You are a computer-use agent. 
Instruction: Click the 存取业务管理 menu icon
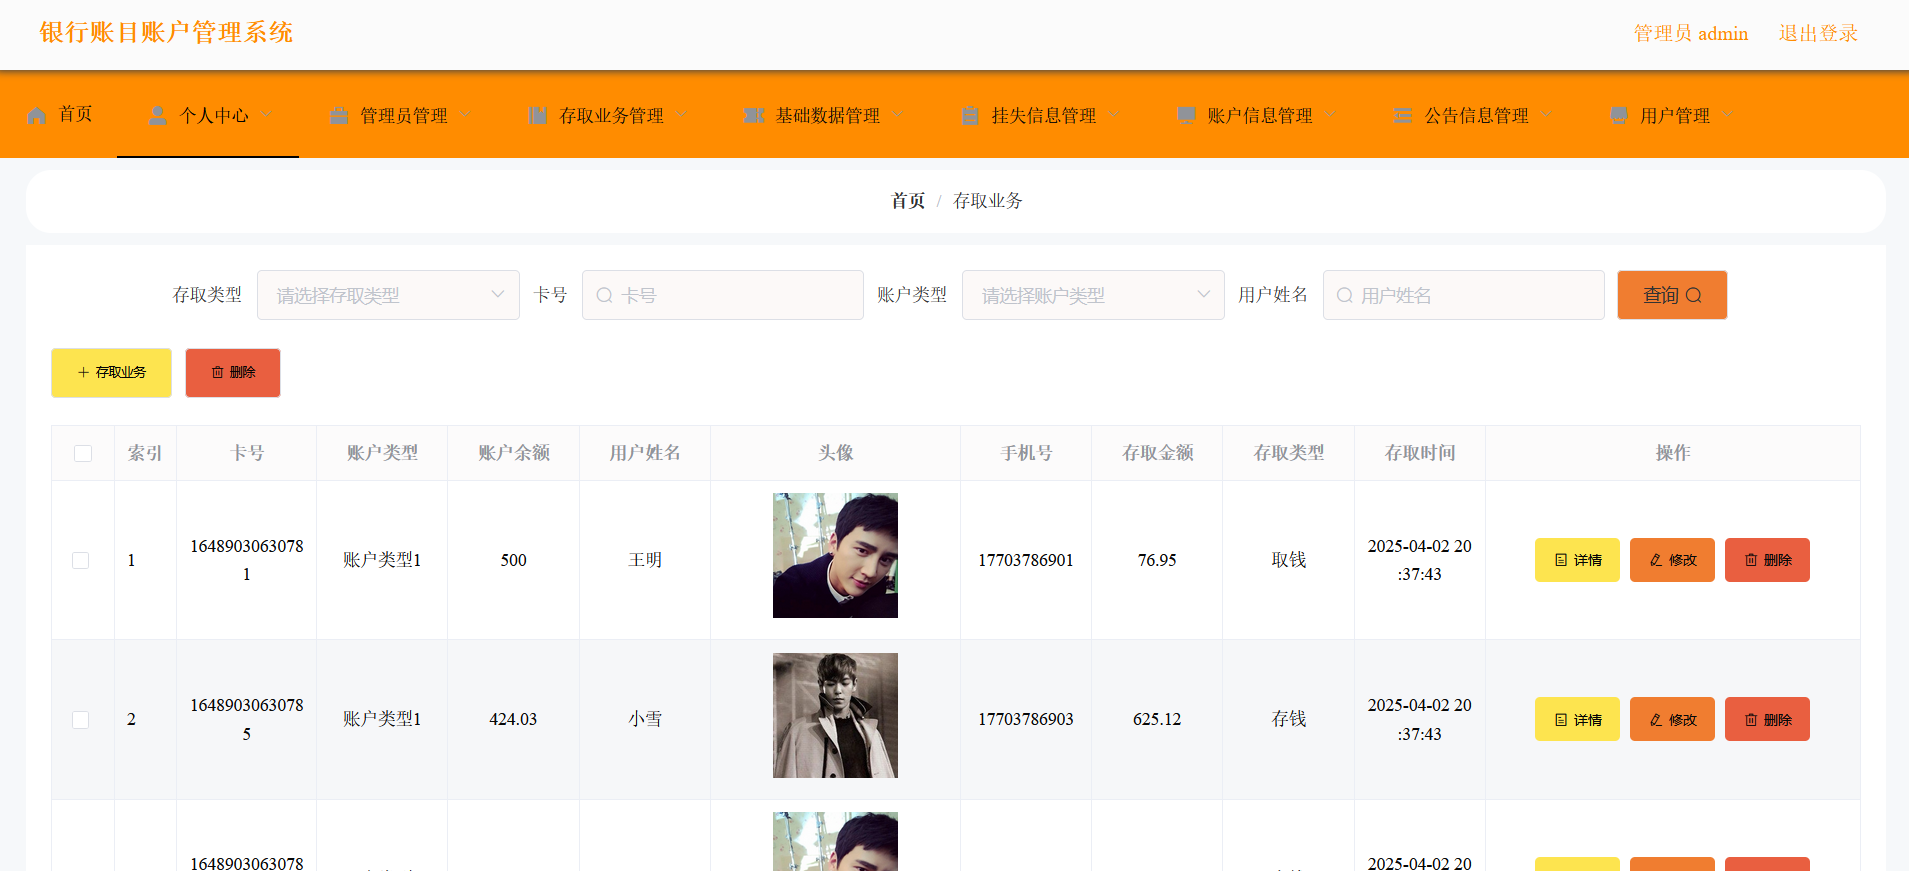click(x=538, y=116)
